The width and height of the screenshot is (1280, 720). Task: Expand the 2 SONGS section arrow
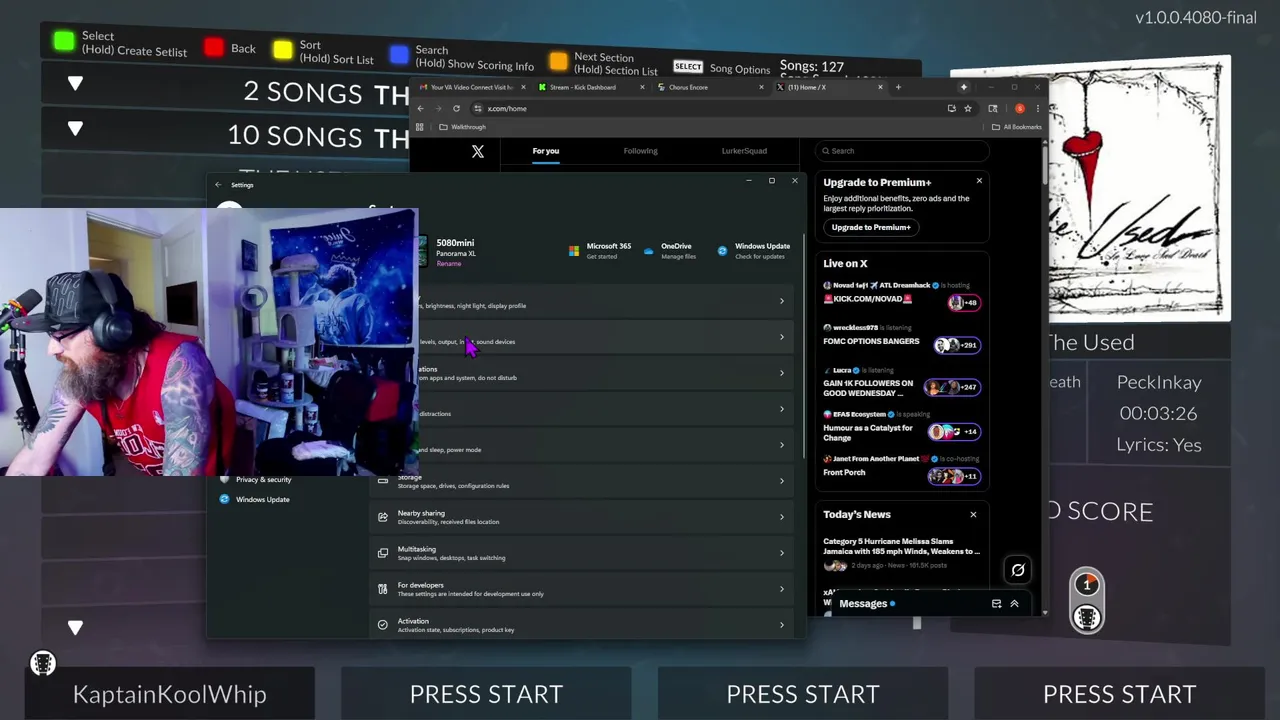click(x=75, y=84)
